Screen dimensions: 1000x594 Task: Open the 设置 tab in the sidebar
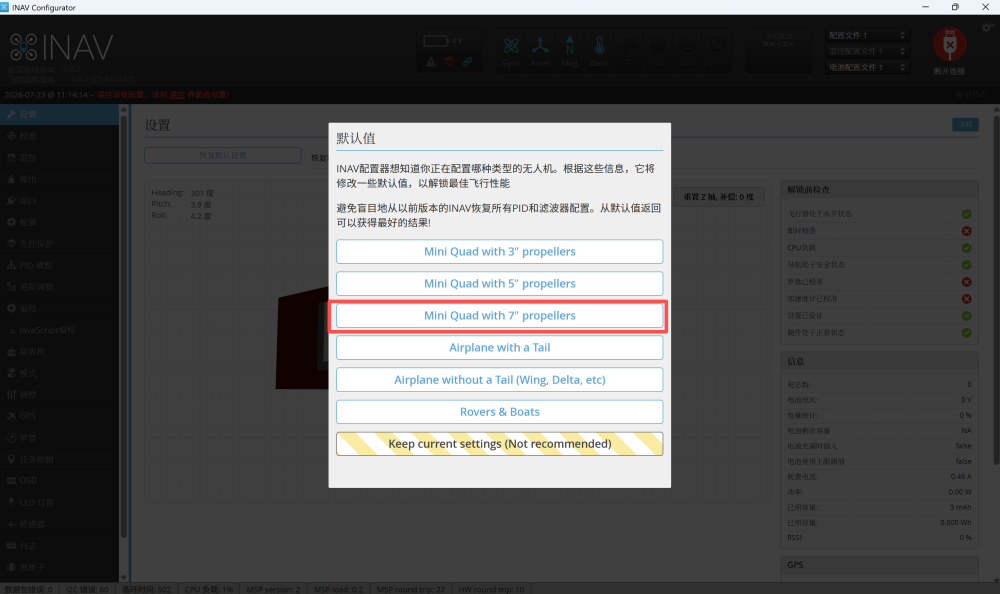(59, 114)
